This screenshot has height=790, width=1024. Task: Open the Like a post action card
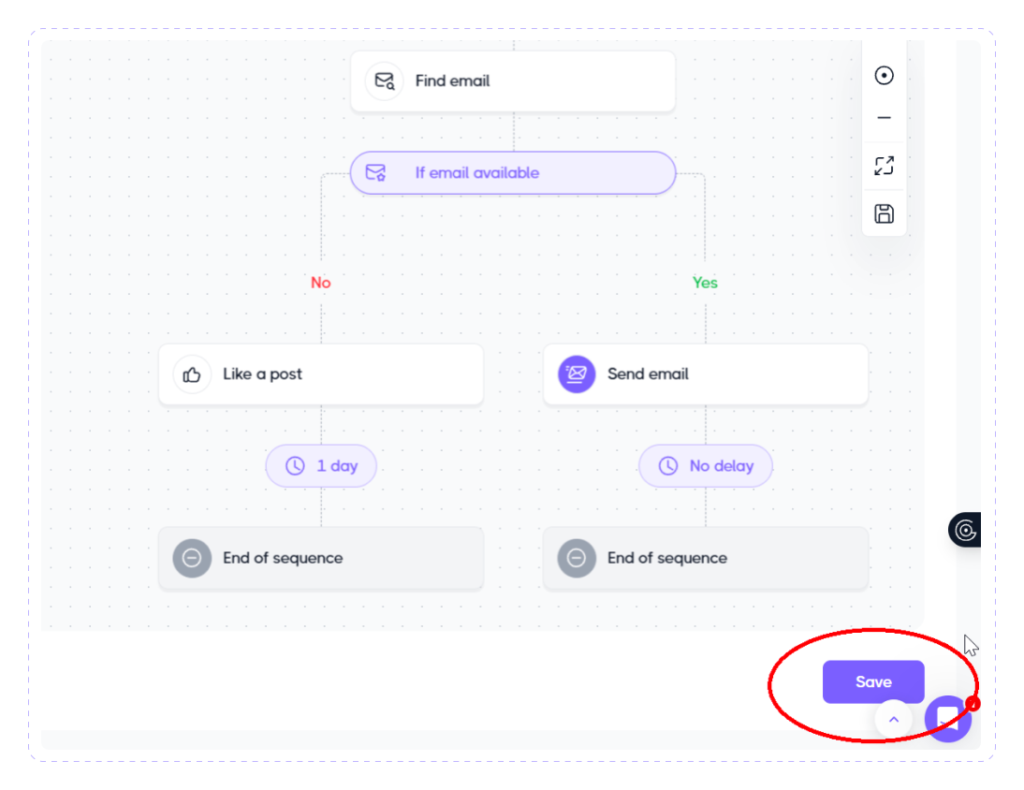[x=320, y=374]
